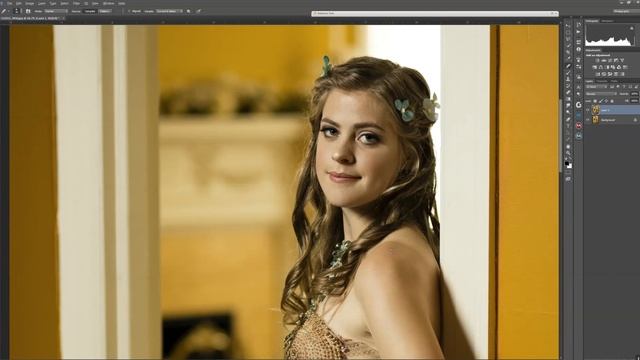Select the Move tool

tap(568, 25)
